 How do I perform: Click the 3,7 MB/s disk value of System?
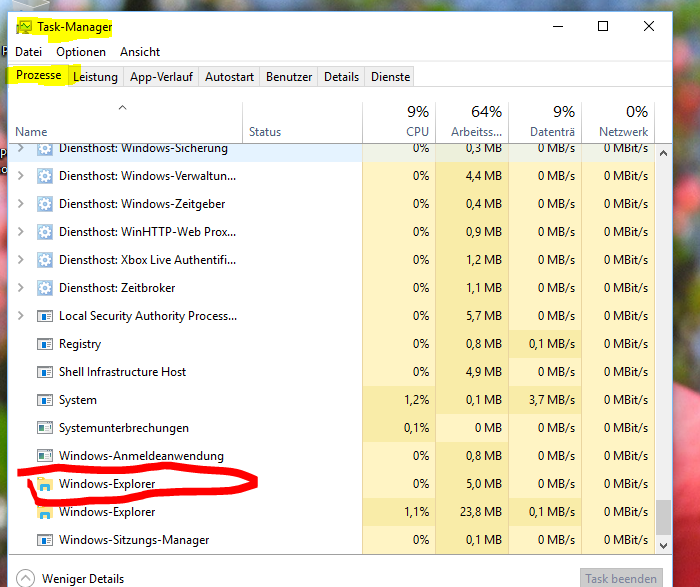click(545, 400)
